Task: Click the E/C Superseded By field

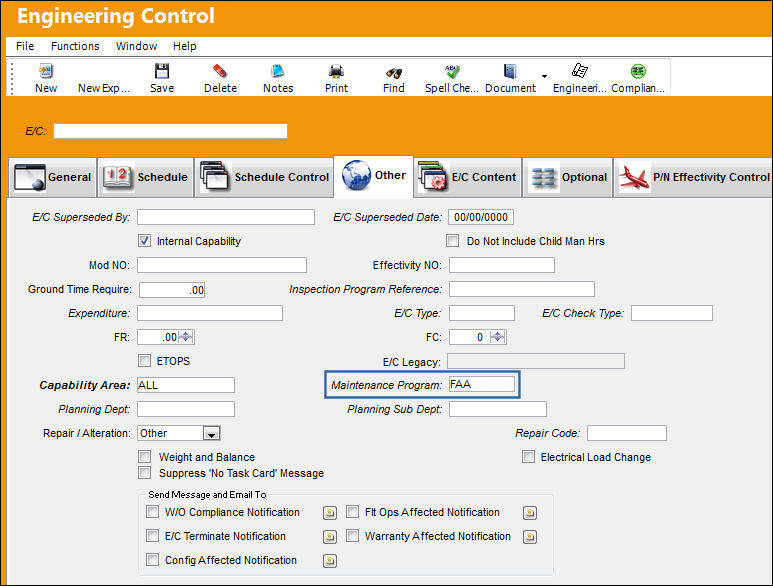Action: point(226,217)
